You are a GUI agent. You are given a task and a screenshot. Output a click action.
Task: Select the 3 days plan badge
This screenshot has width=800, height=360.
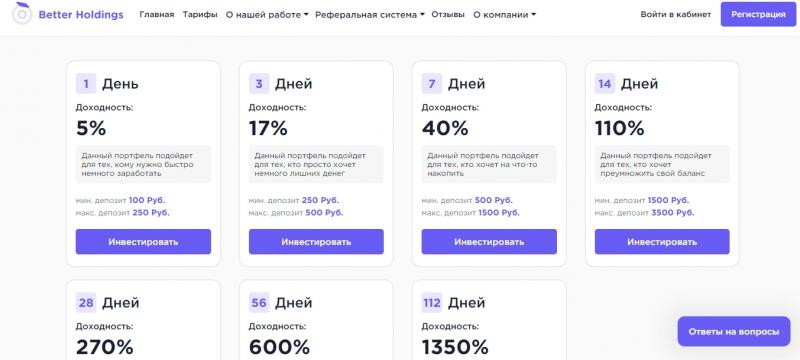point(259,84)
